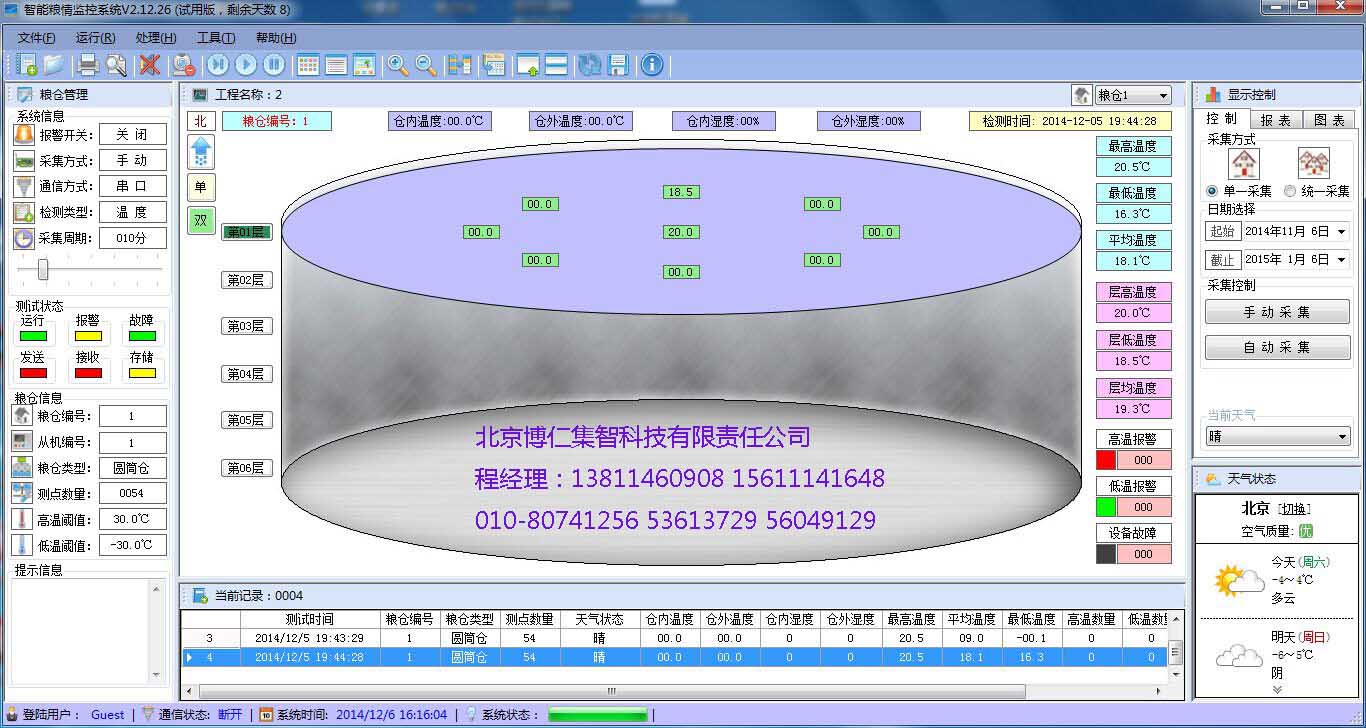Click window with green arrow icon

[x=528, y=65]
